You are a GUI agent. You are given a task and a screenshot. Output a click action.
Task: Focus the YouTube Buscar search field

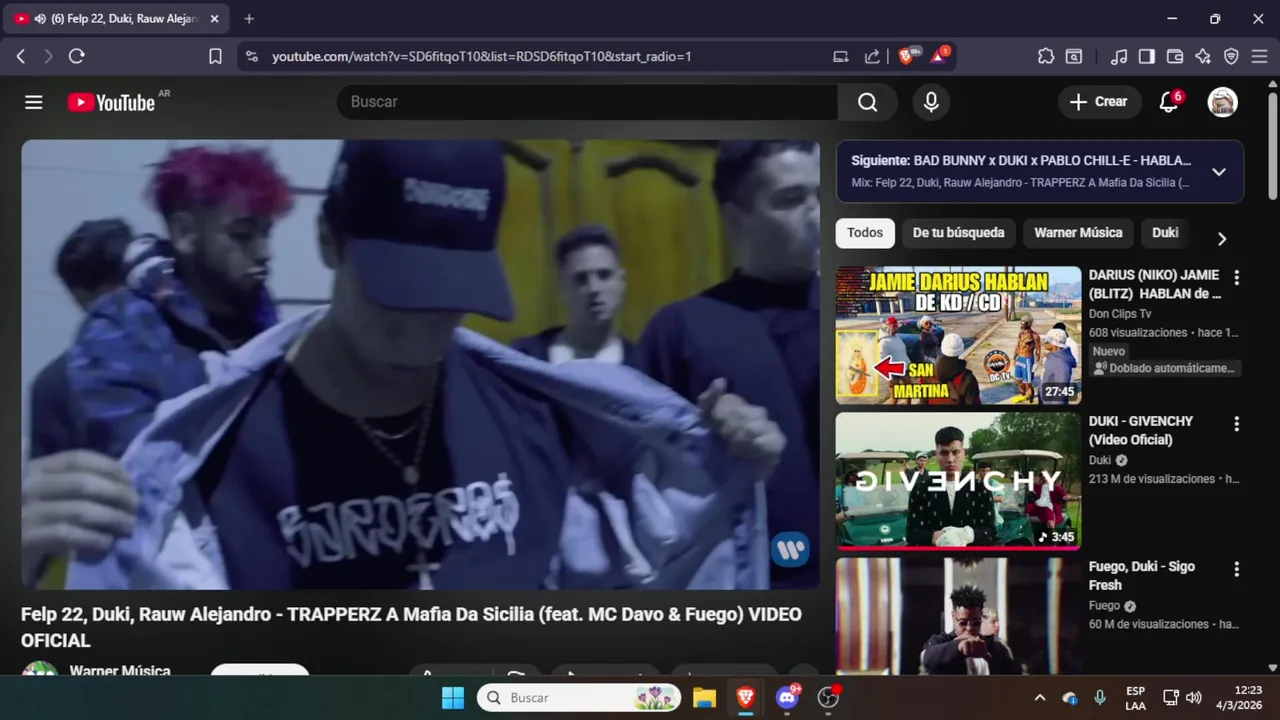(588, 102)
